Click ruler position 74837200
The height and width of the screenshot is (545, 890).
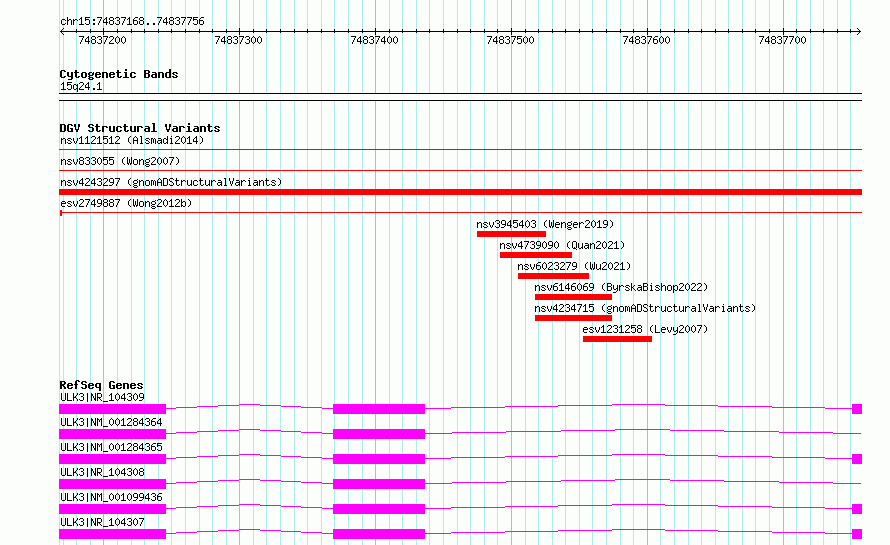click(x=102, y=40)
